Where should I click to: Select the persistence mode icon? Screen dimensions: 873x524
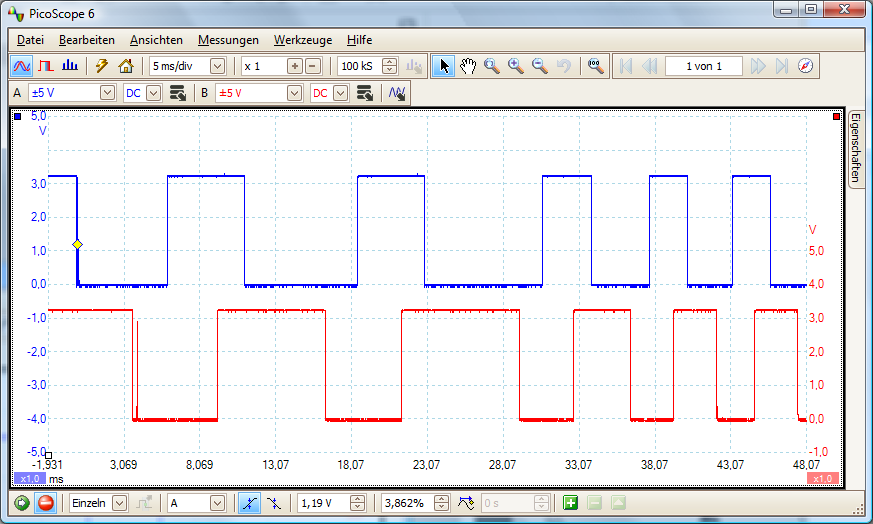(x=45, y=66)
